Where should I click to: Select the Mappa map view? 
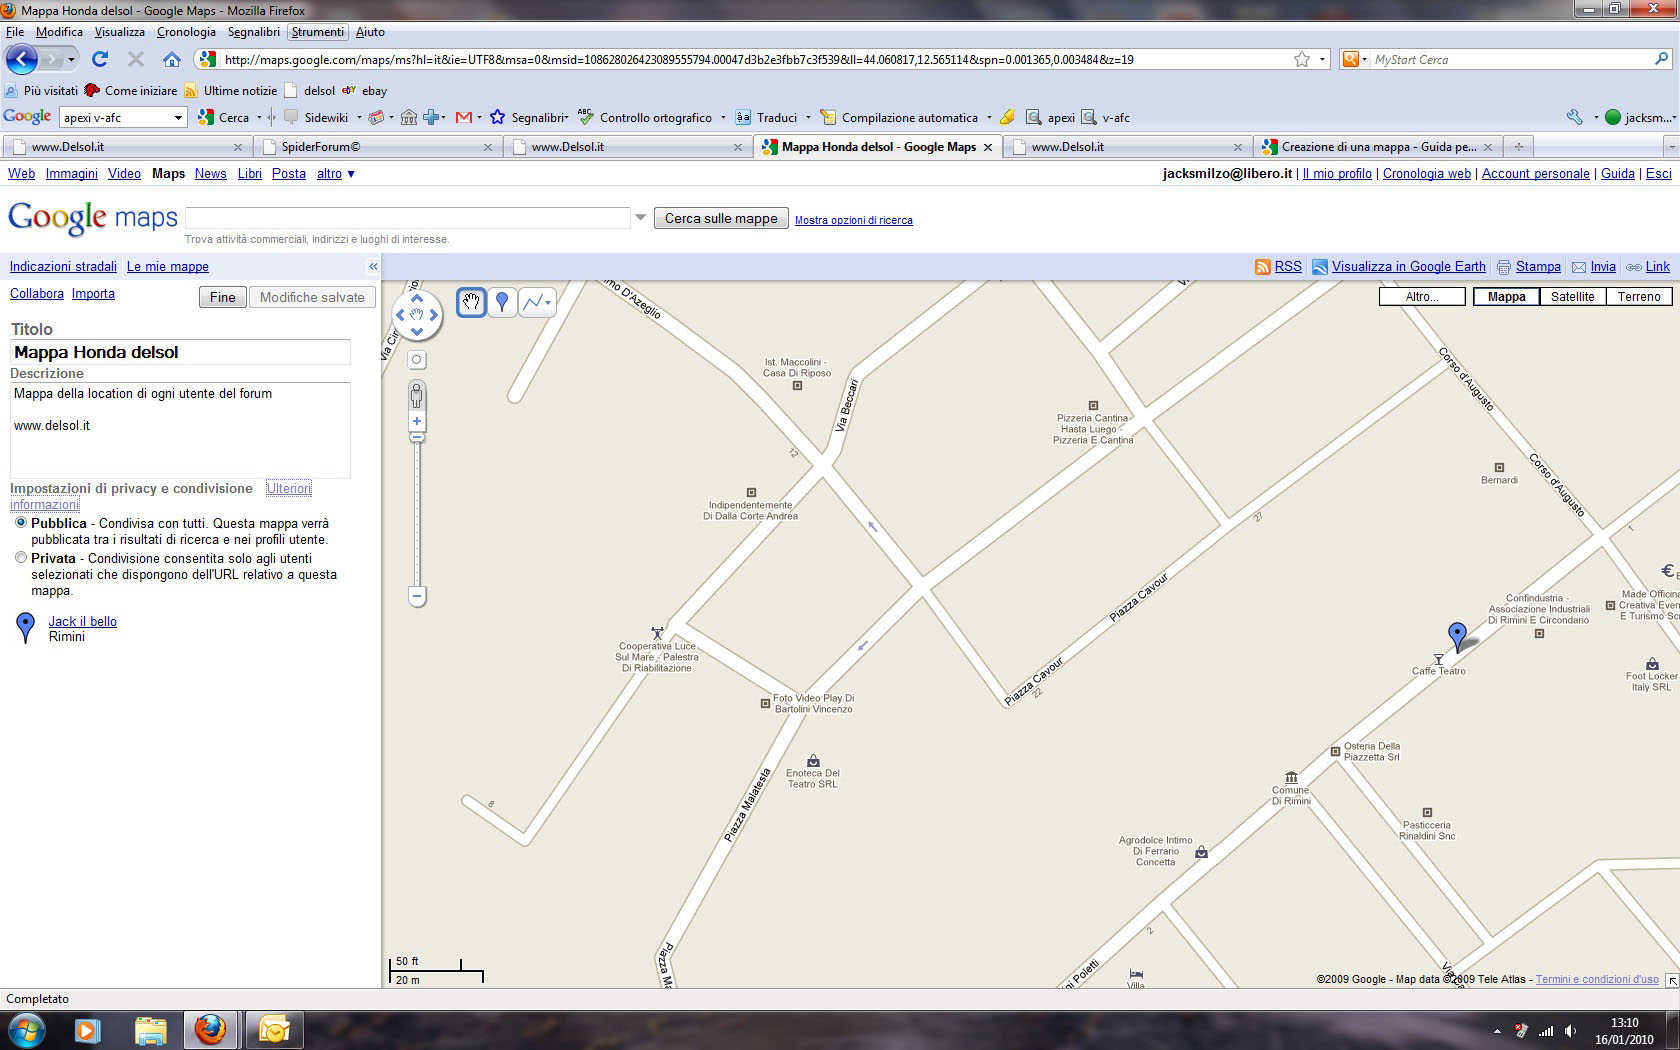click(1506, 296)
